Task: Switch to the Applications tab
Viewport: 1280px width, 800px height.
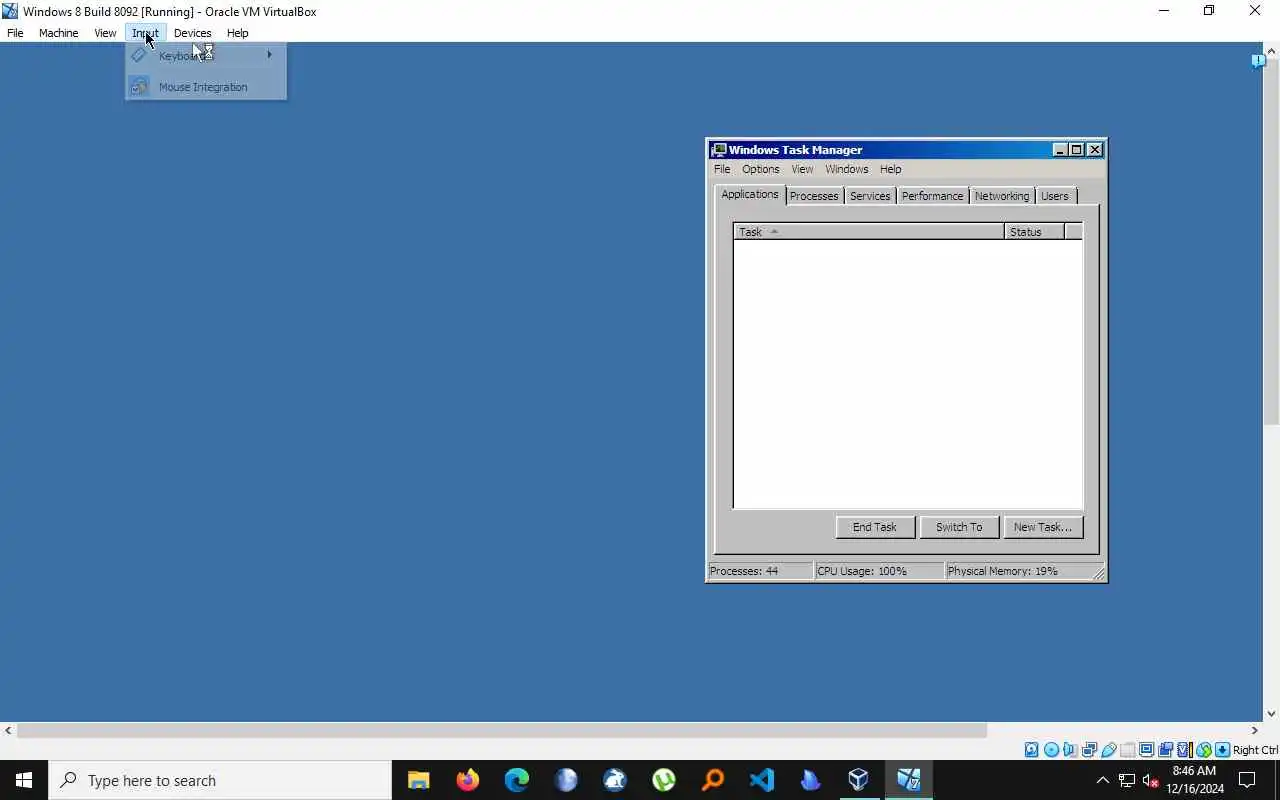Action: click(750, 194)
